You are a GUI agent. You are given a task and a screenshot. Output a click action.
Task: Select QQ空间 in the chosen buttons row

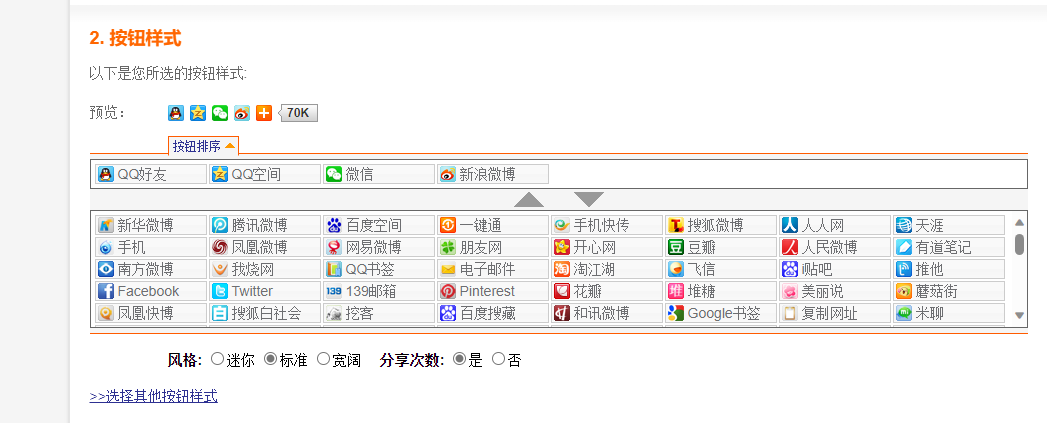coord(265,174)
